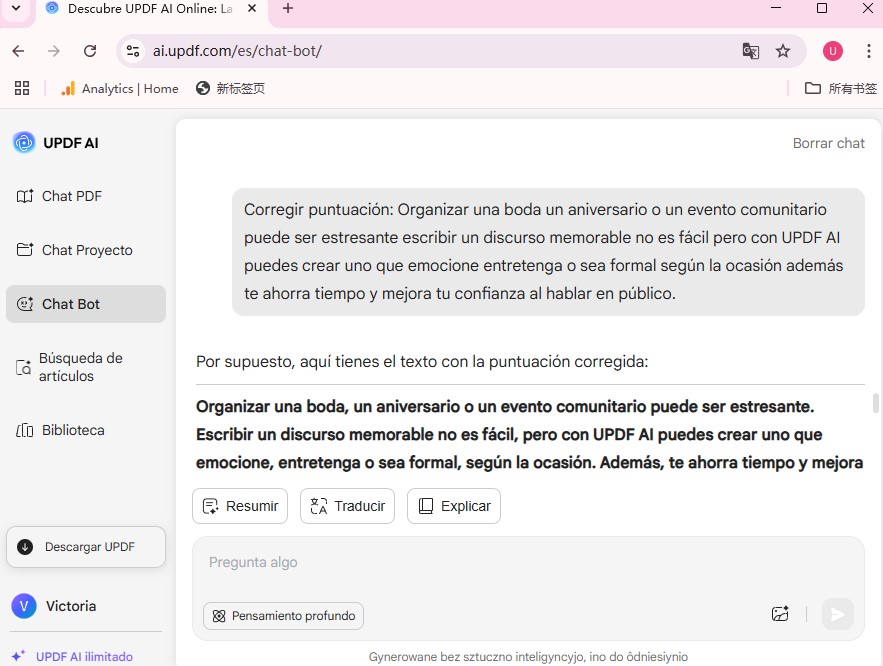Go back with the browser back arrow
Image resolution: width=883 pixels, height=666 pixels.
(18, 51)
